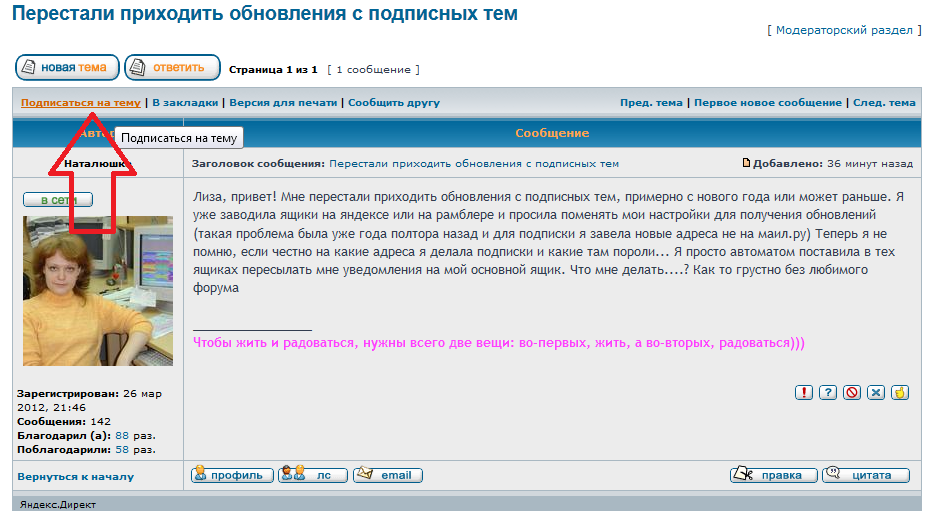The width and height of the screenshot is (930, 511).
Task: Click the thumbs-up thank icon
Action: click(x=900, y=392)
